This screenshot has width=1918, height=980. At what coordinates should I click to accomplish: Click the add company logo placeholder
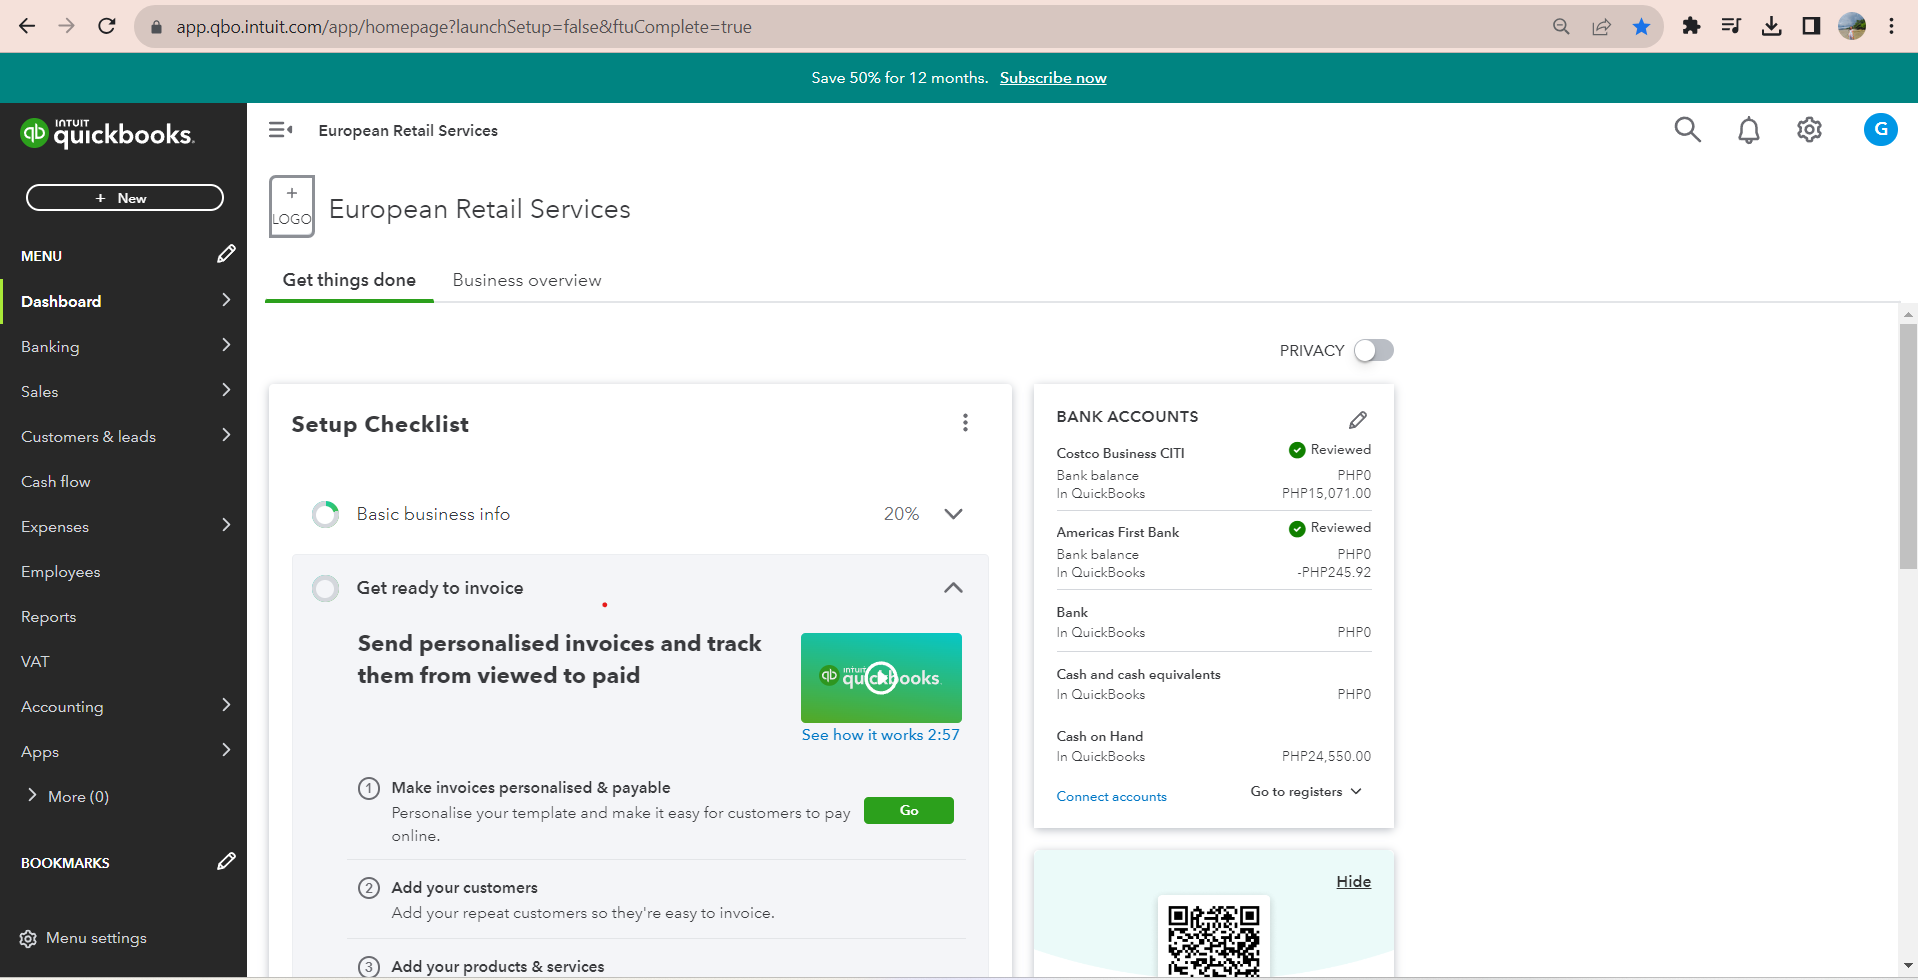pyautogui.click(x=292, y=207)
